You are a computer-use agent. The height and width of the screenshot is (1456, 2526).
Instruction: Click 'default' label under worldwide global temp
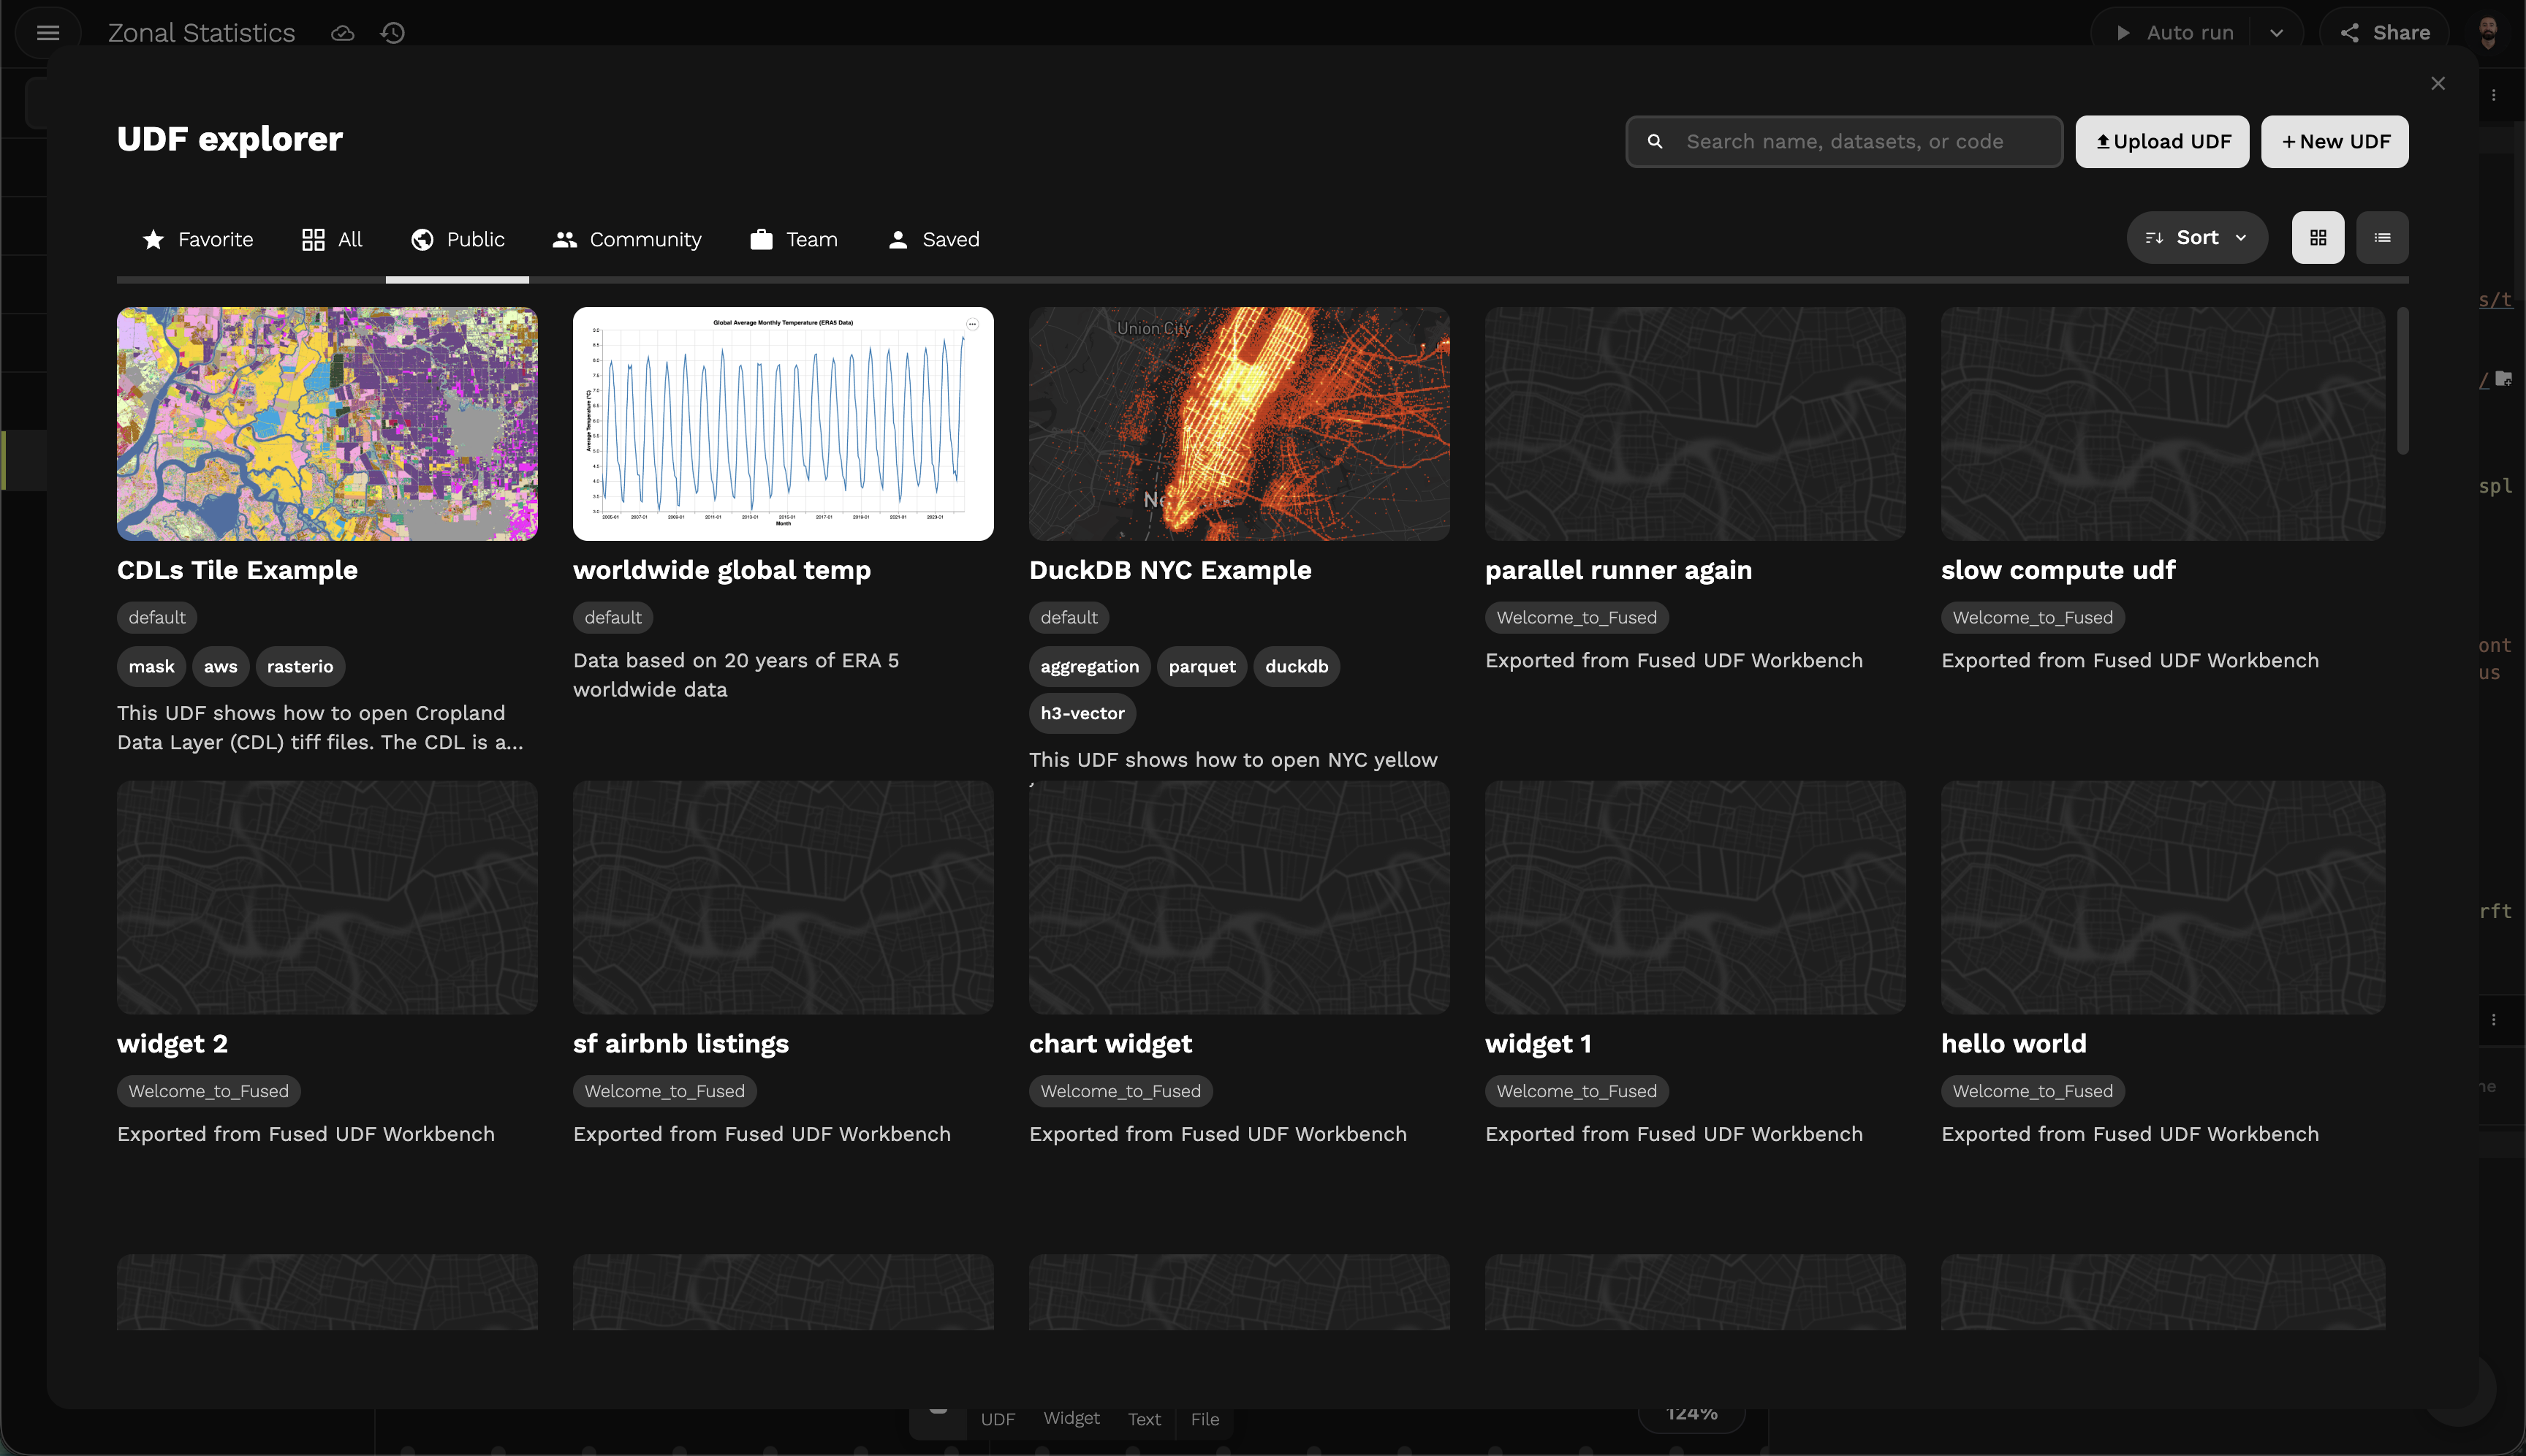(x=613, y=618)
